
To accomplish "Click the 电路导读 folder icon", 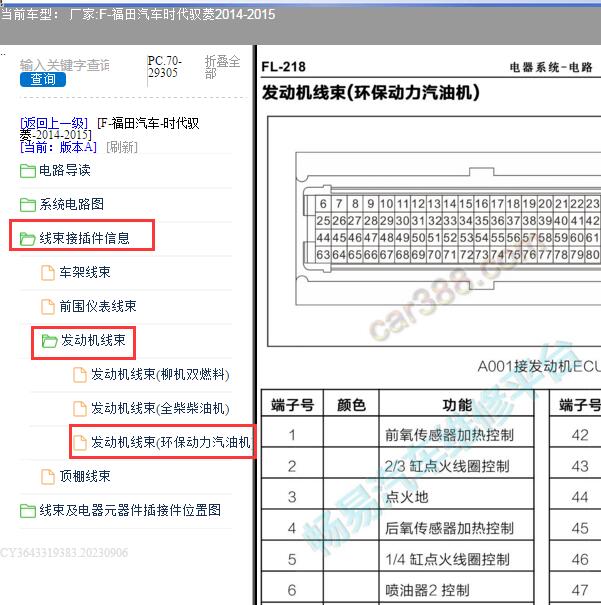I will click(x=28, y=171).
